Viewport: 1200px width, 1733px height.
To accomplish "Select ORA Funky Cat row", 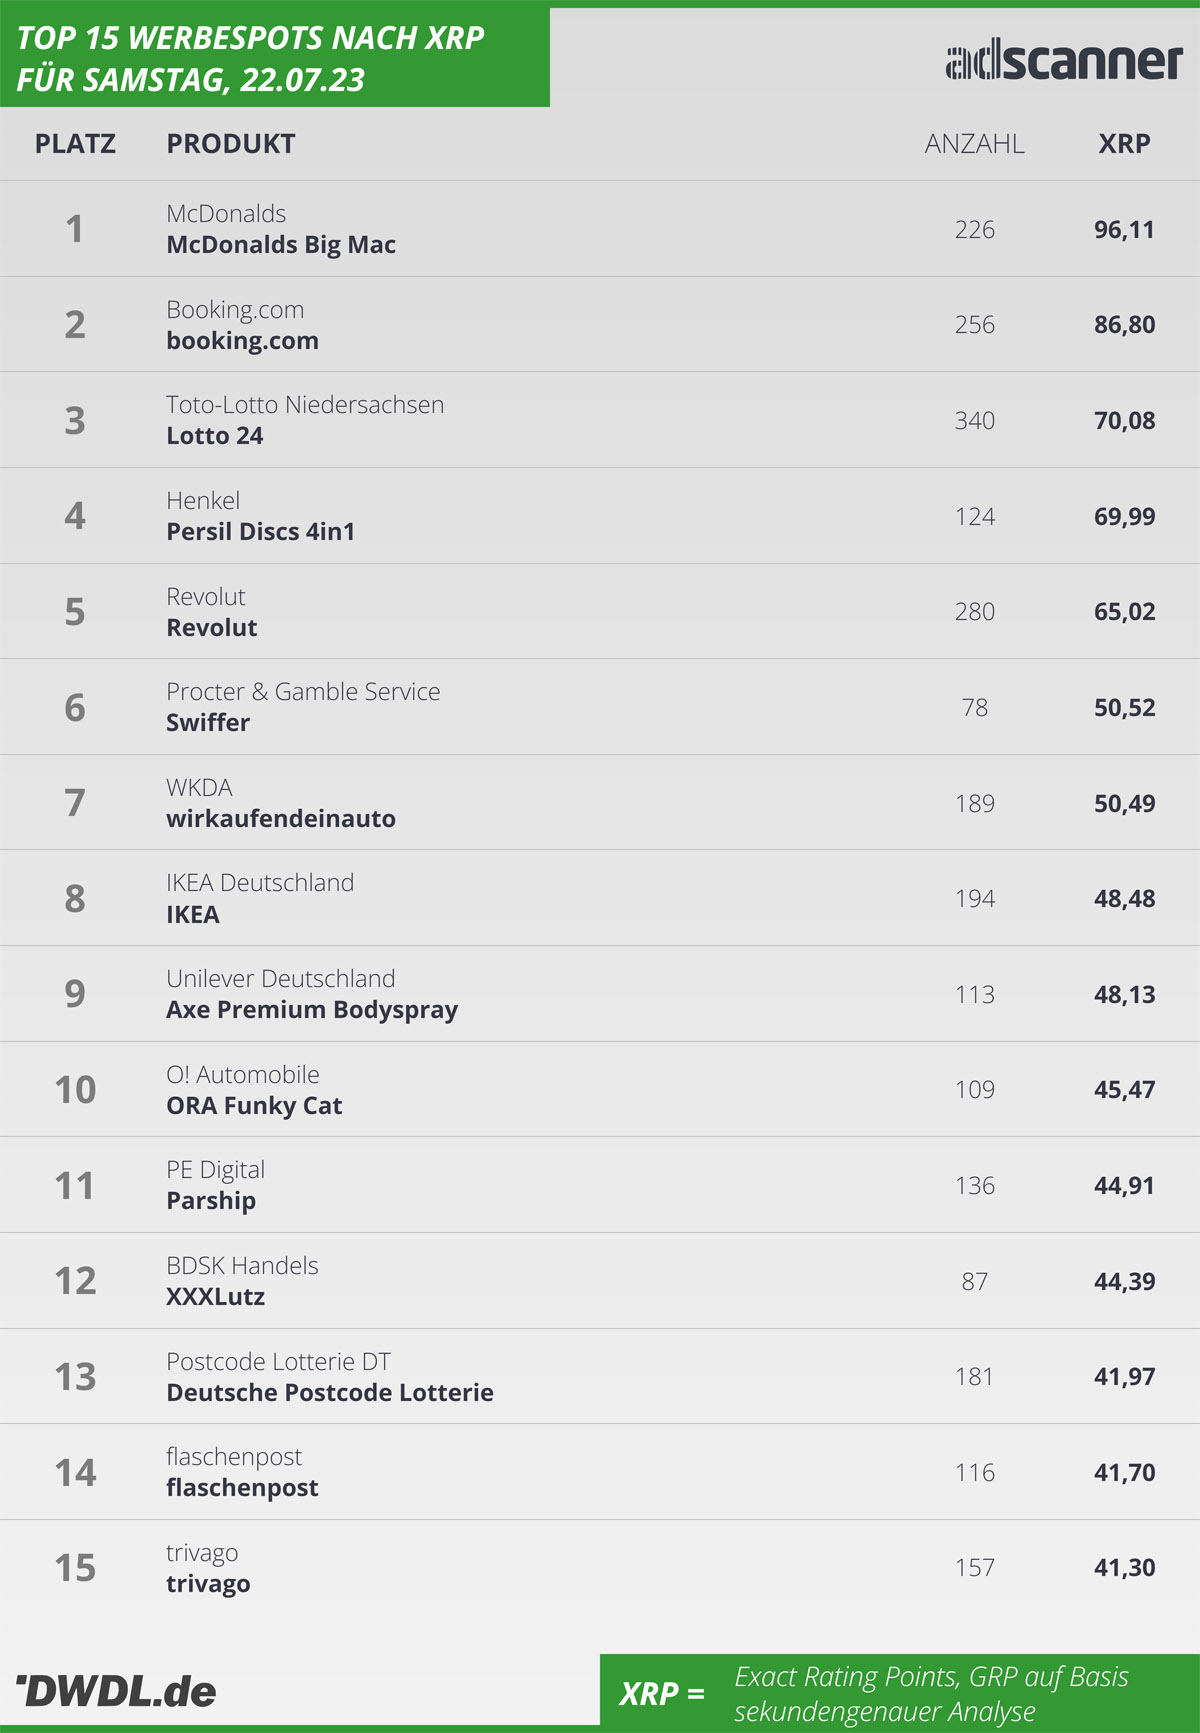I will click(600, 1089).
